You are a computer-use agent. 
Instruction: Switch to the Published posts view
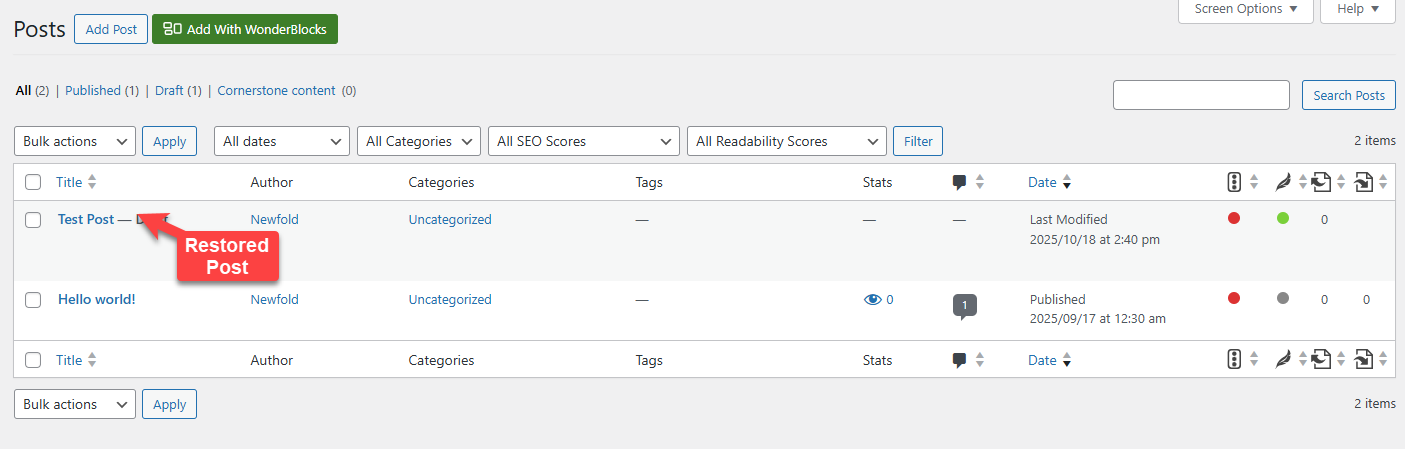coord(94,90)
